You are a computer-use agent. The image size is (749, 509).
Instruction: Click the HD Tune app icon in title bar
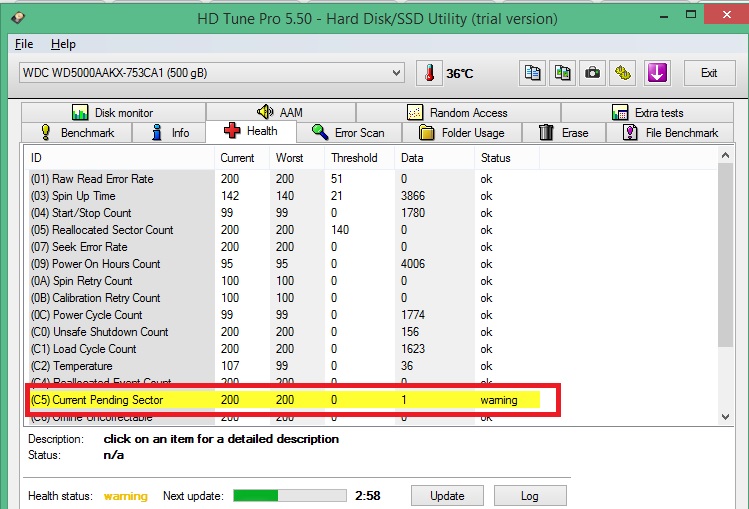tap(18, 18)
